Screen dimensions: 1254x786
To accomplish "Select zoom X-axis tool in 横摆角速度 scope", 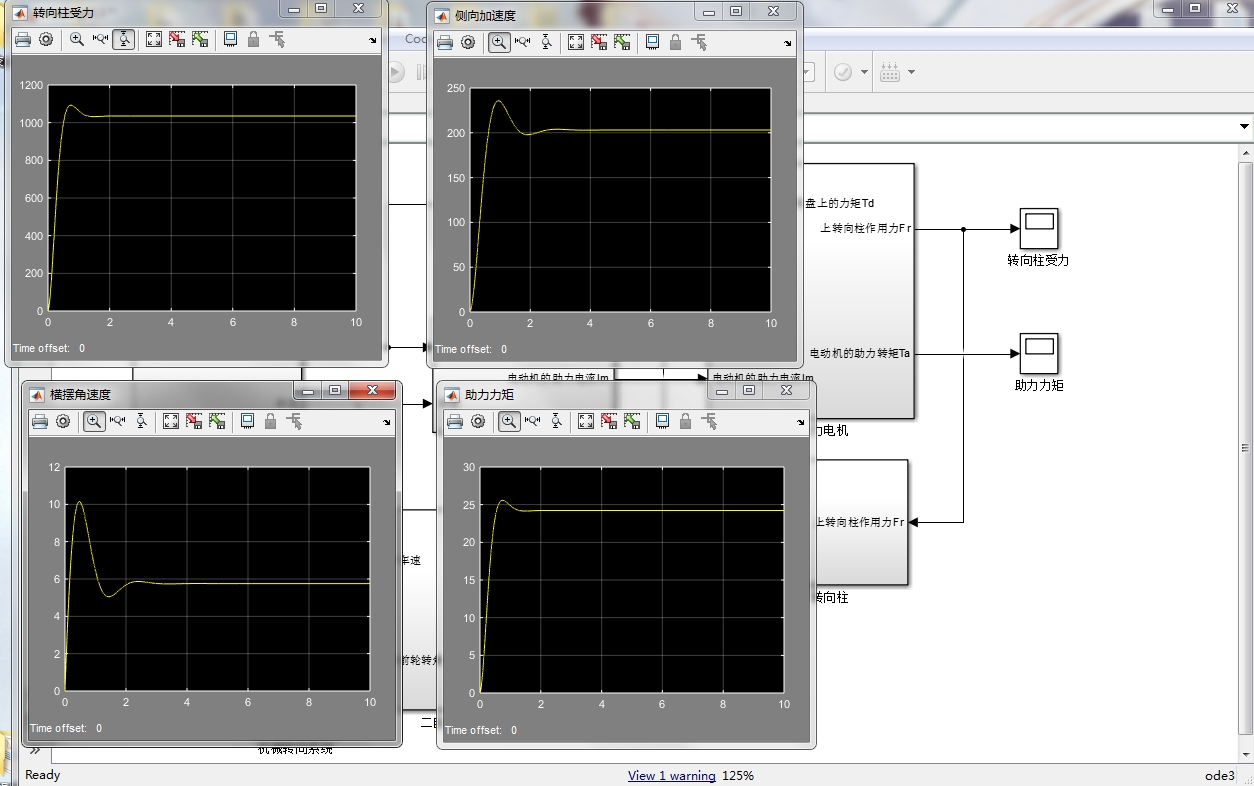I will (x=117, y=421).
